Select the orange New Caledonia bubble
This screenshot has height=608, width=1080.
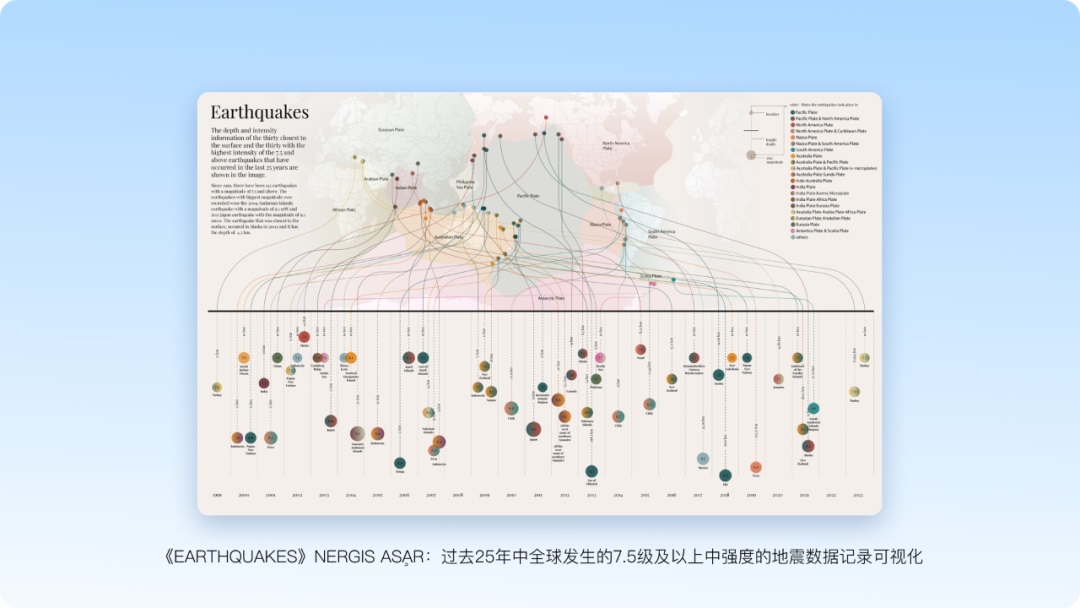point(731,357)
